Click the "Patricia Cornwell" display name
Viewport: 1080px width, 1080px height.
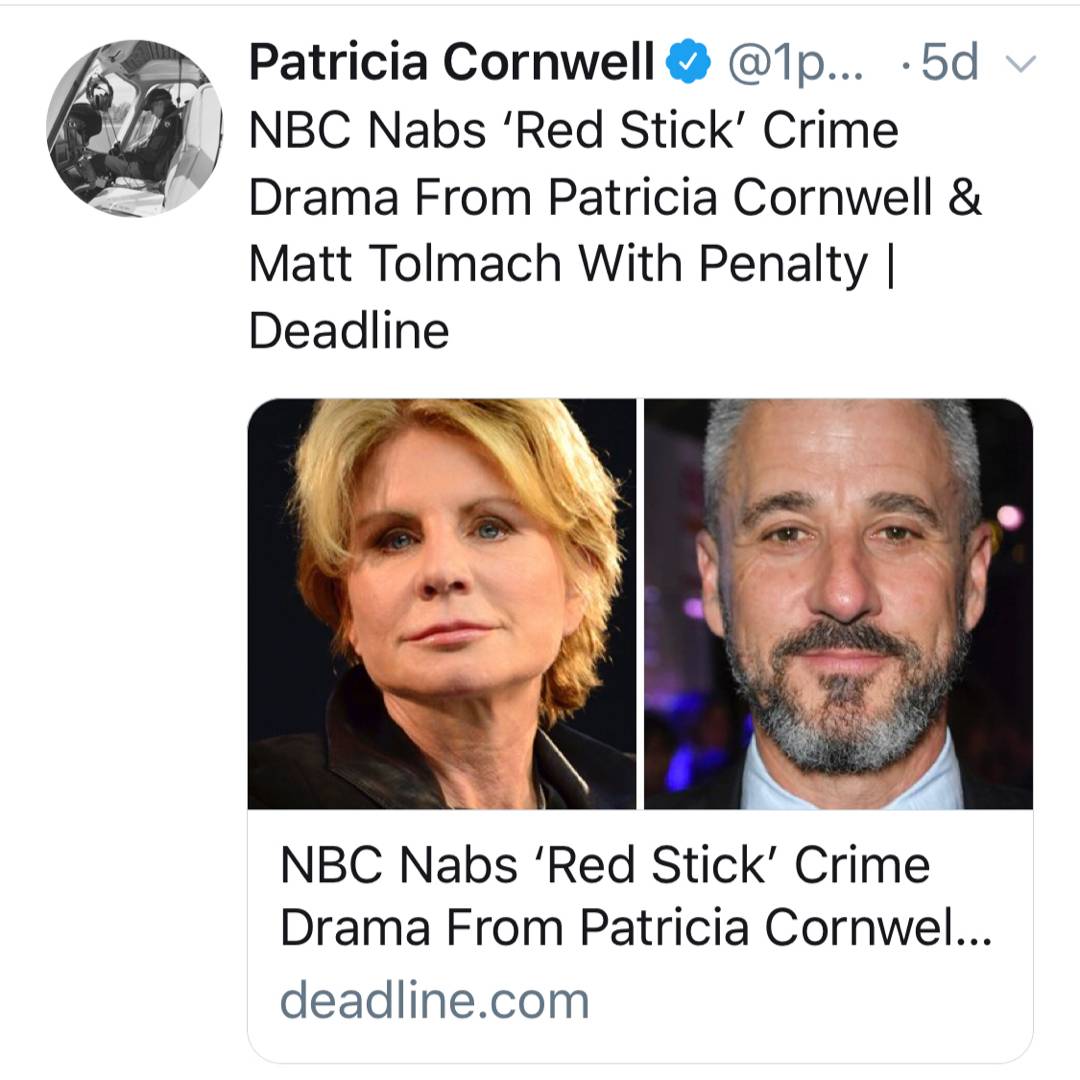pos(451,64)
